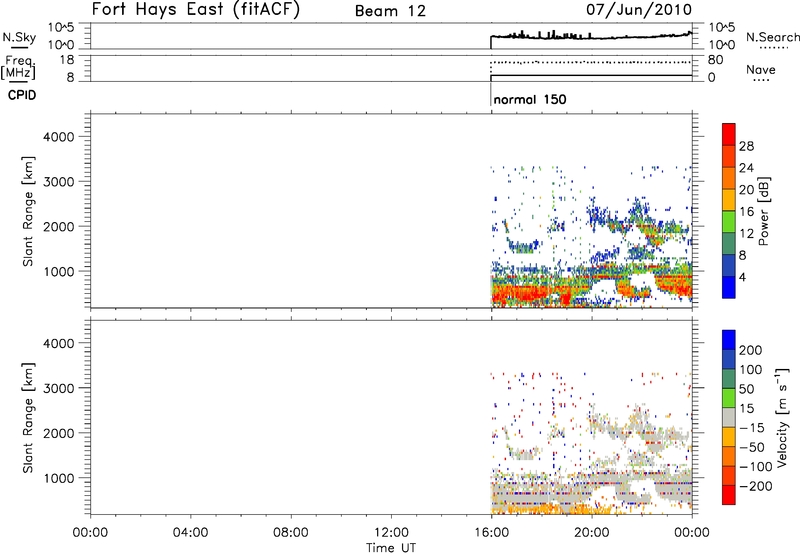Click the 'Velocity [m s-1]' colorbar title
Viewport: 800px width, 554px height.
(782, 417)
